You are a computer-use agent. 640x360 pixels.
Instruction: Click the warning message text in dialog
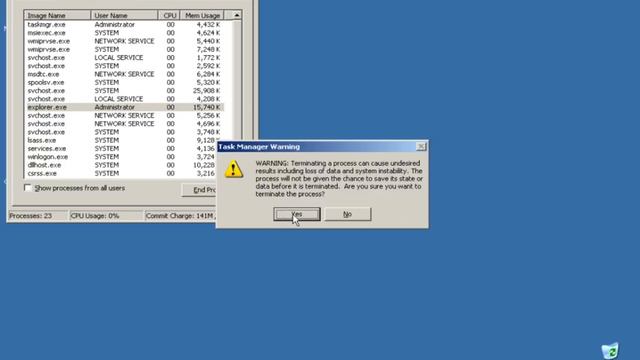pos(339,178)
